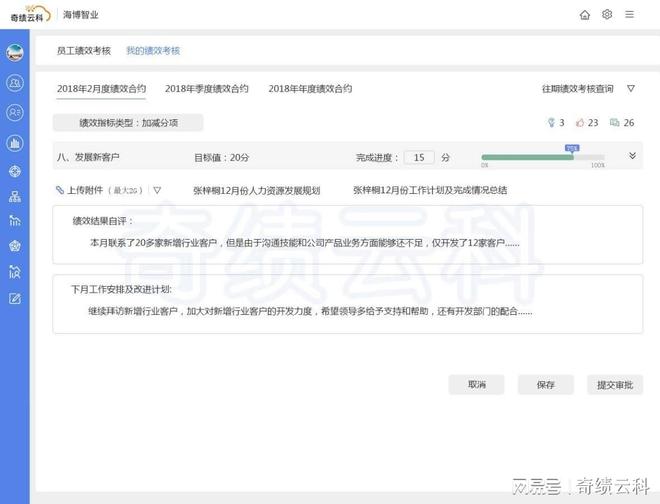Click the paperclip upload attachment icon

coord(60,190)
